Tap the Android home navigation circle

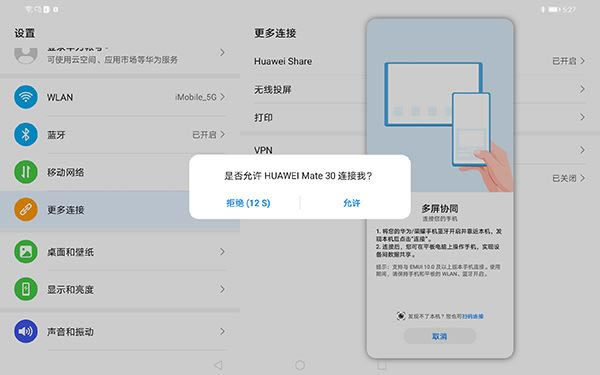click(300, 365)
